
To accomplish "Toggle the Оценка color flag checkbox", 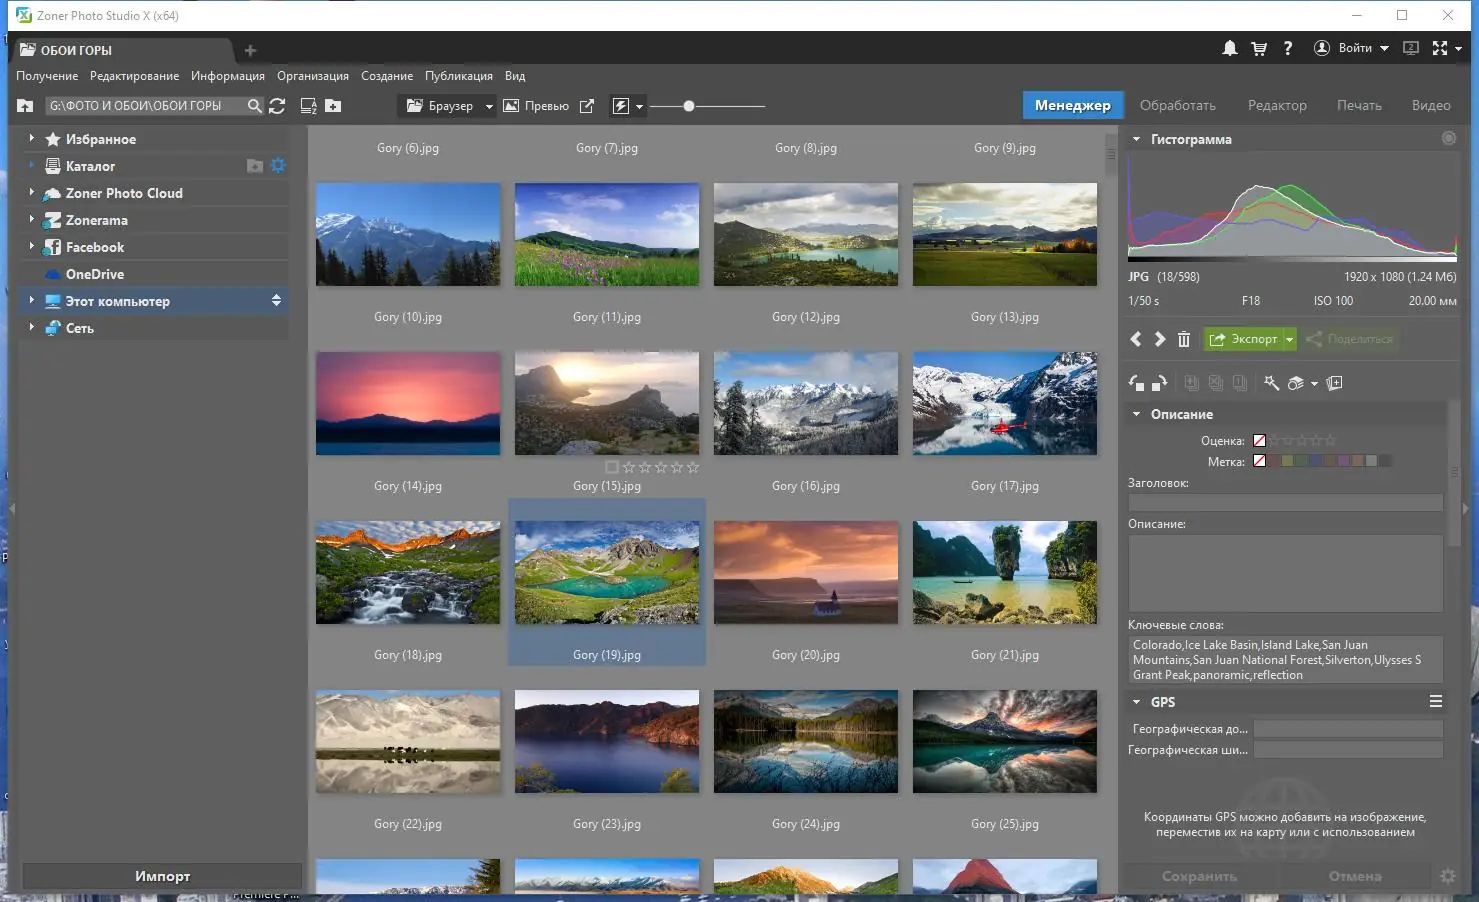I will [x=1259, y=440].
